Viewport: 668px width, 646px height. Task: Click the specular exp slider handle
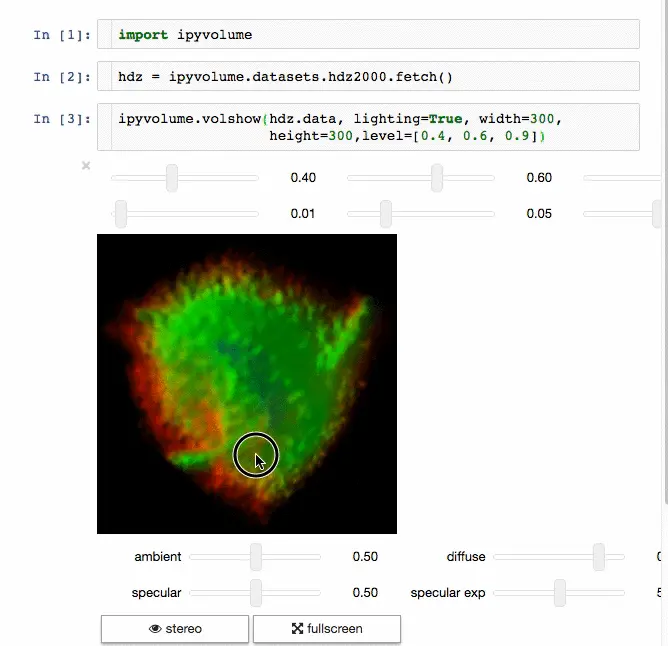click(x=560, y=592)
